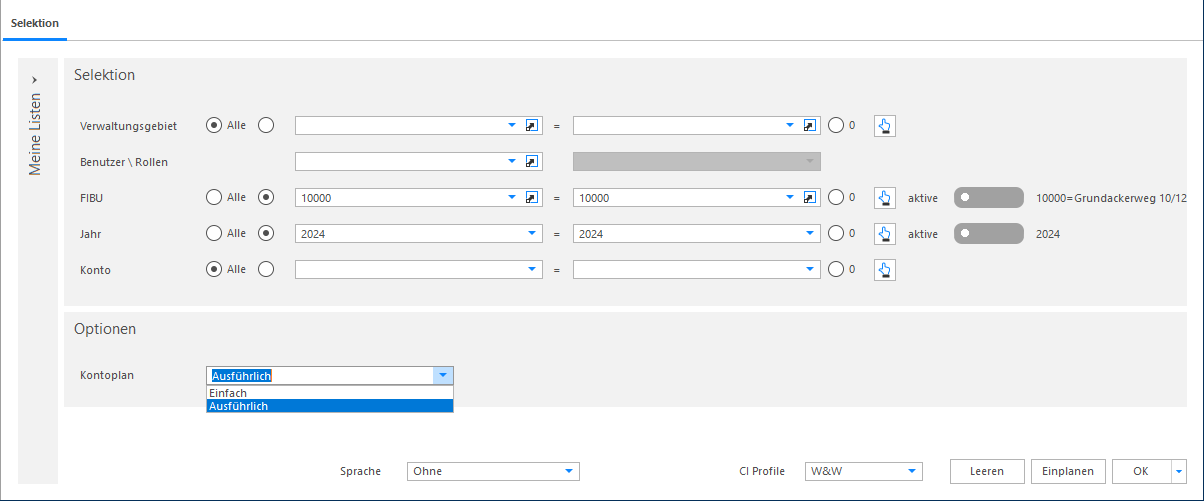Open second Jahr 2024 dropdown arrow

pyautogui.click(x=810, y=234)
